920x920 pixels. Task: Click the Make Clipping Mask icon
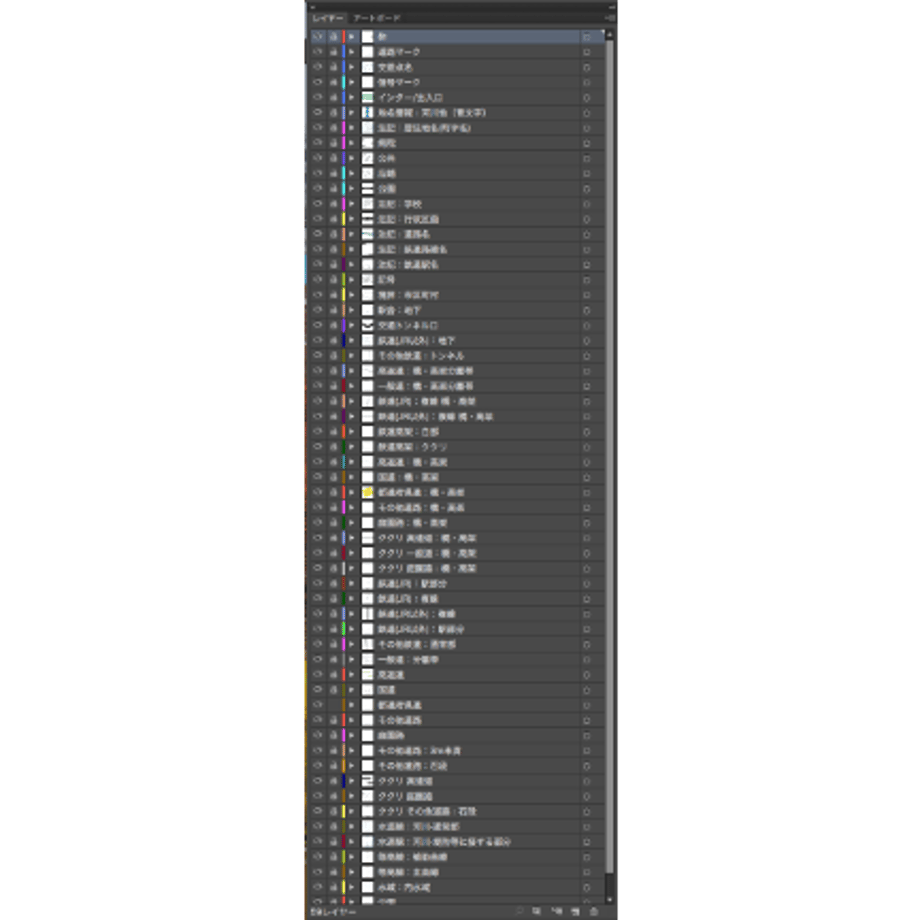click(x=537, y=911)
